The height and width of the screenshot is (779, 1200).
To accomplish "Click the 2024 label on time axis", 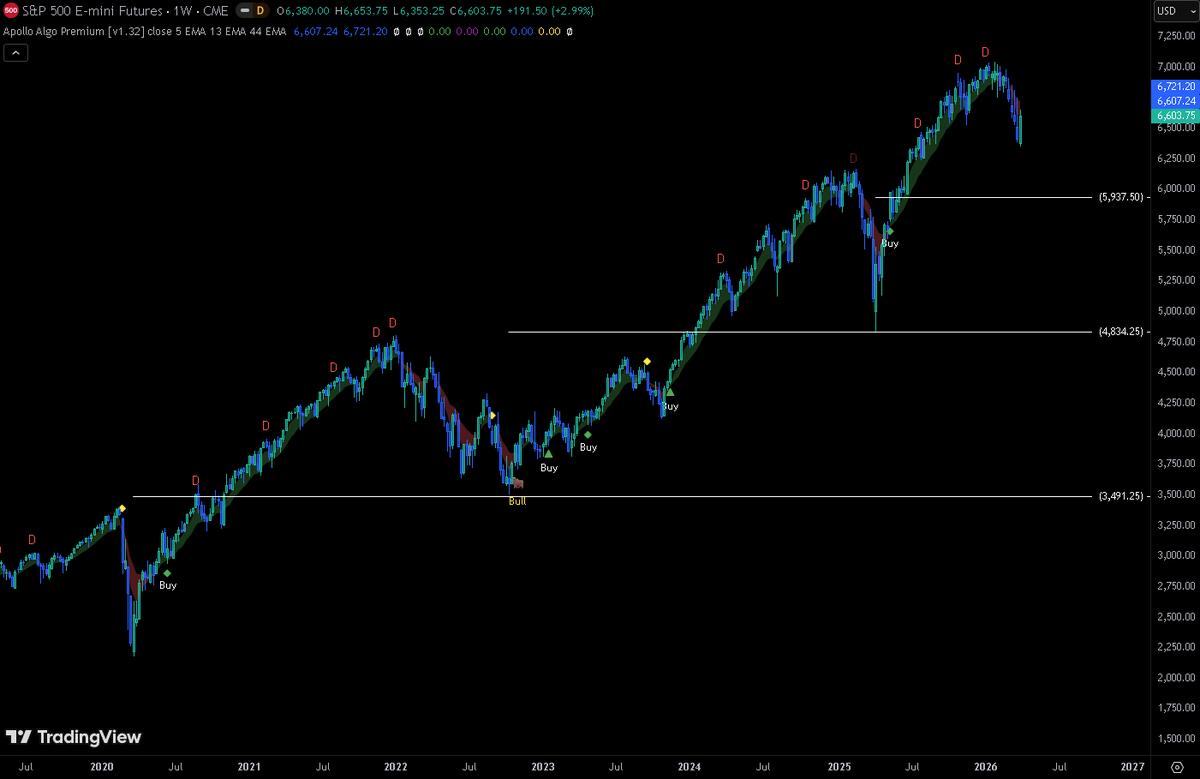I will click(x=690, y=766).
